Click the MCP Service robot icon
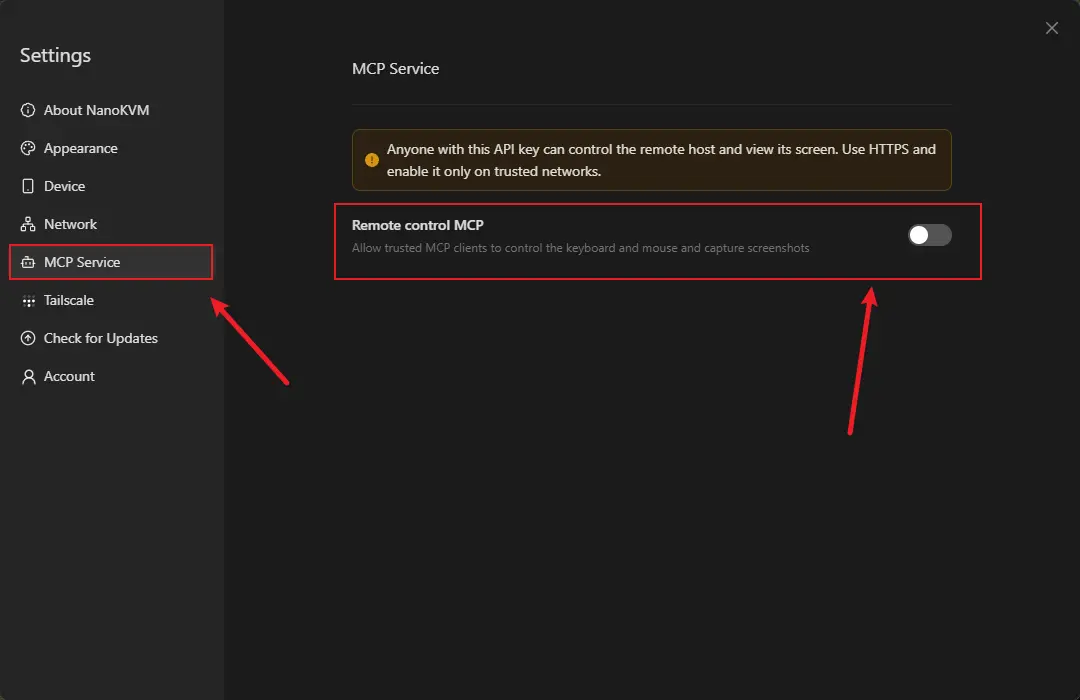Image resolution: width=1080 pixels, height=700 pixels. click(x=28, y=262)
